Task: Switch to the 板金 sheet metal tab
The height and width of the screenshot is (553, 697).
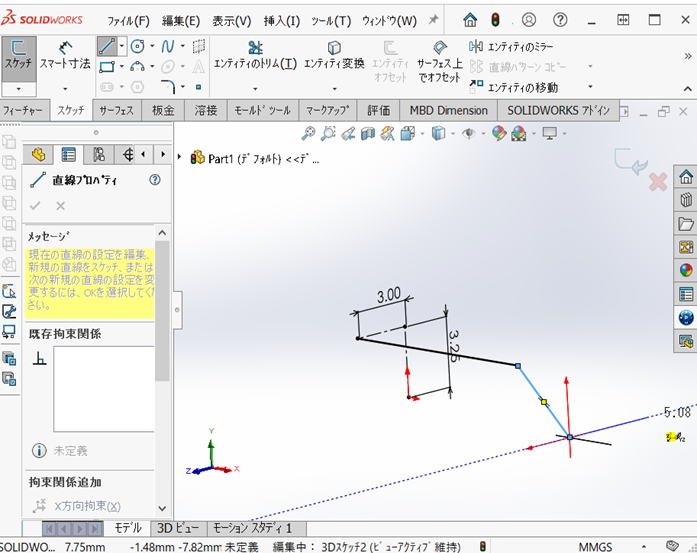Action: pyautogui.click(x=163, y=110)
